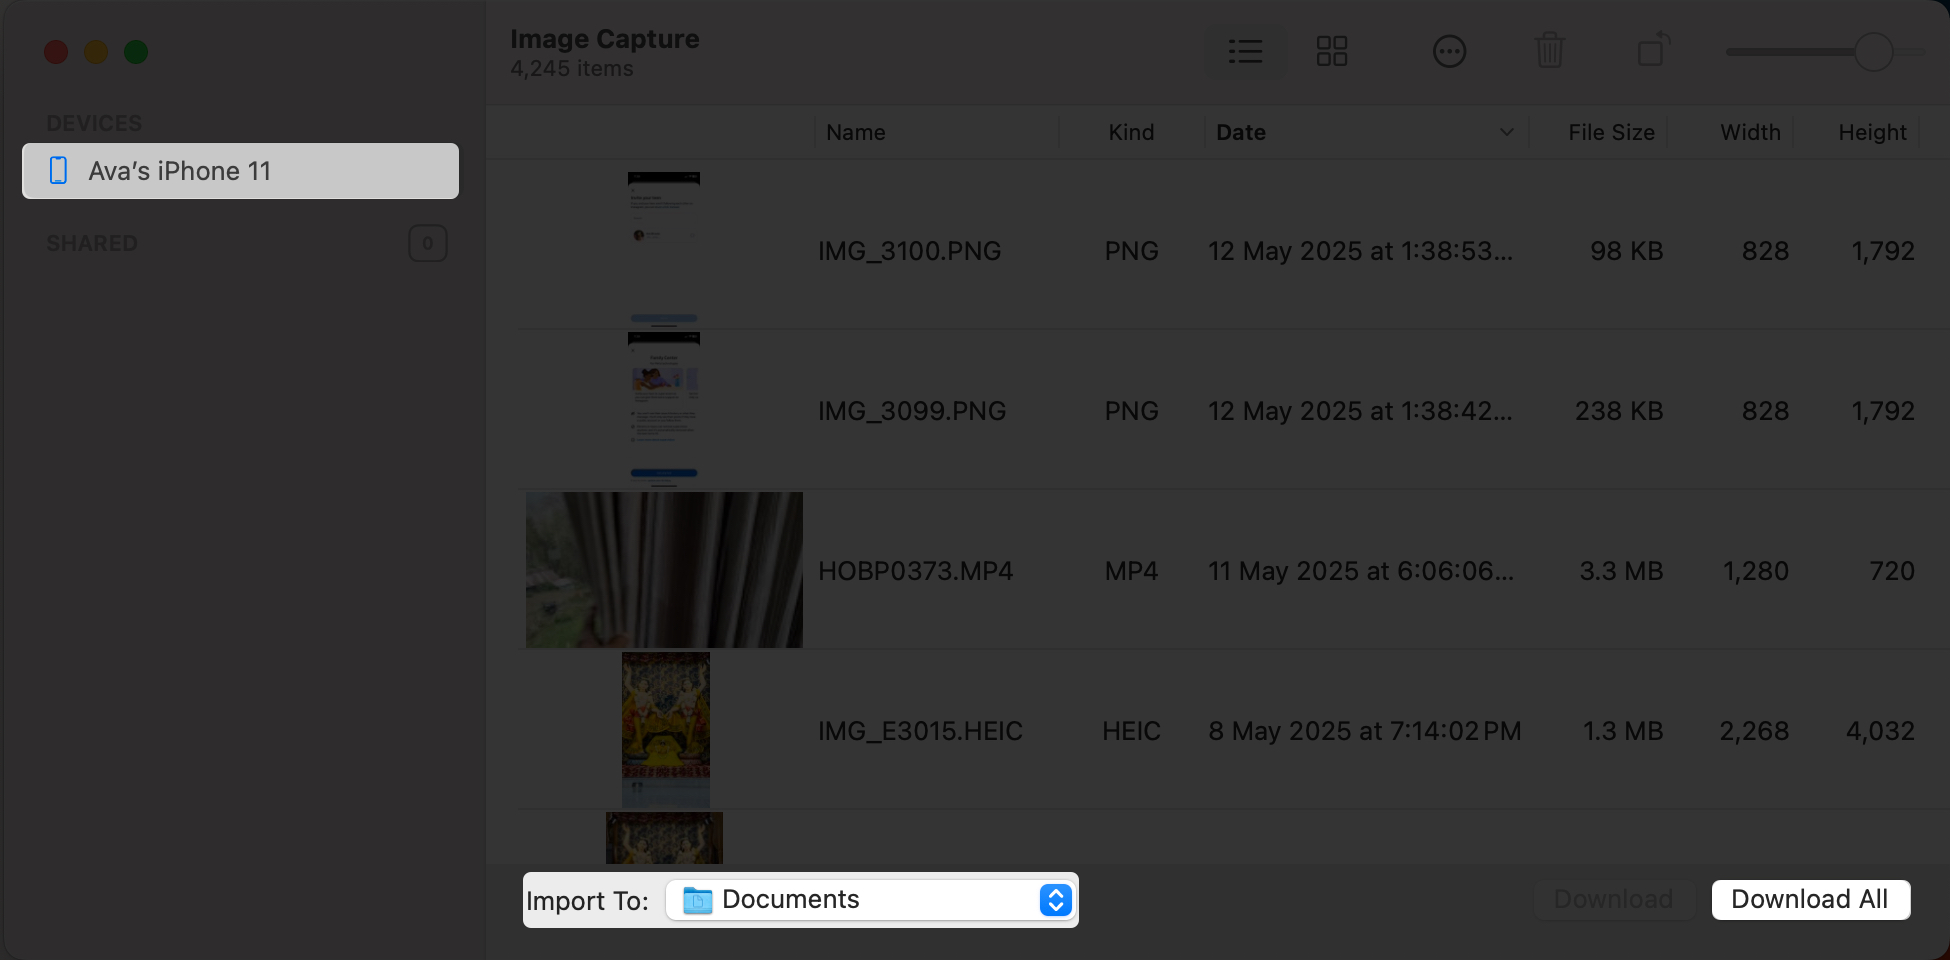Click the Download All button
Image resolution: width=1950 pixels, height=960 pixels.
point(1810,899)
